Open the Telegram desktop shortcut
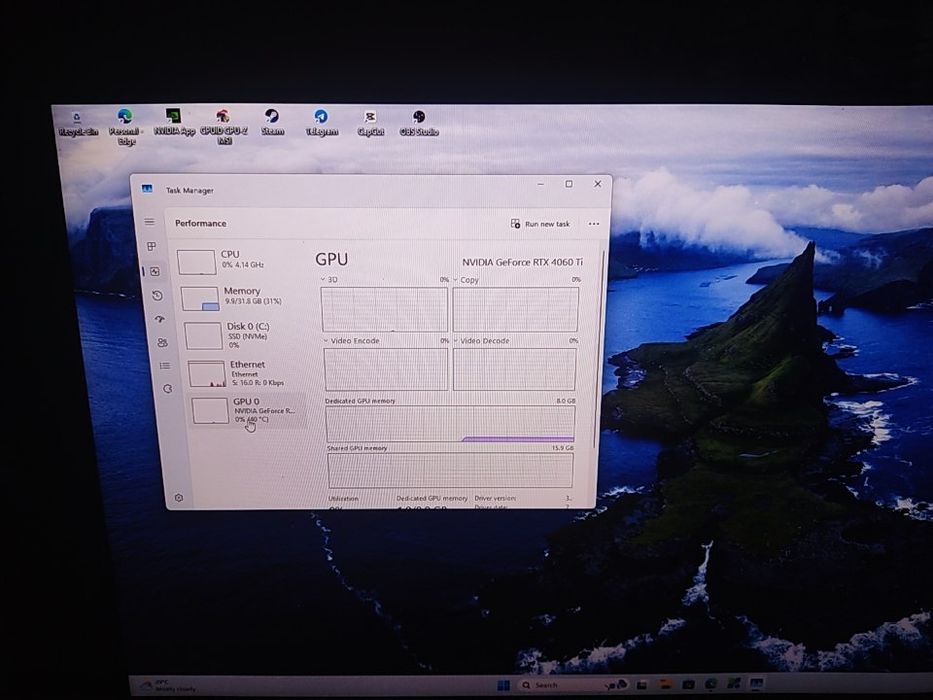 pos(321,123)
